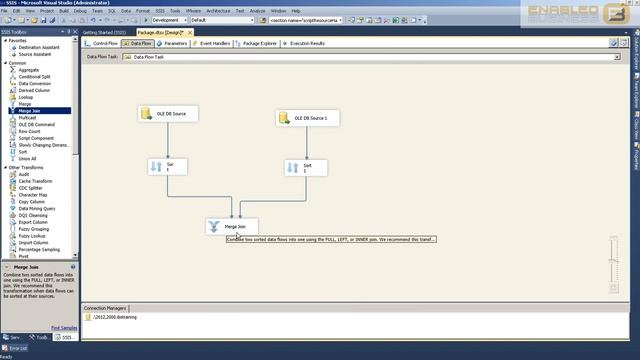Pick Character Map from toolbox
This screenshot has height=360, width=640.
(33, 195)
